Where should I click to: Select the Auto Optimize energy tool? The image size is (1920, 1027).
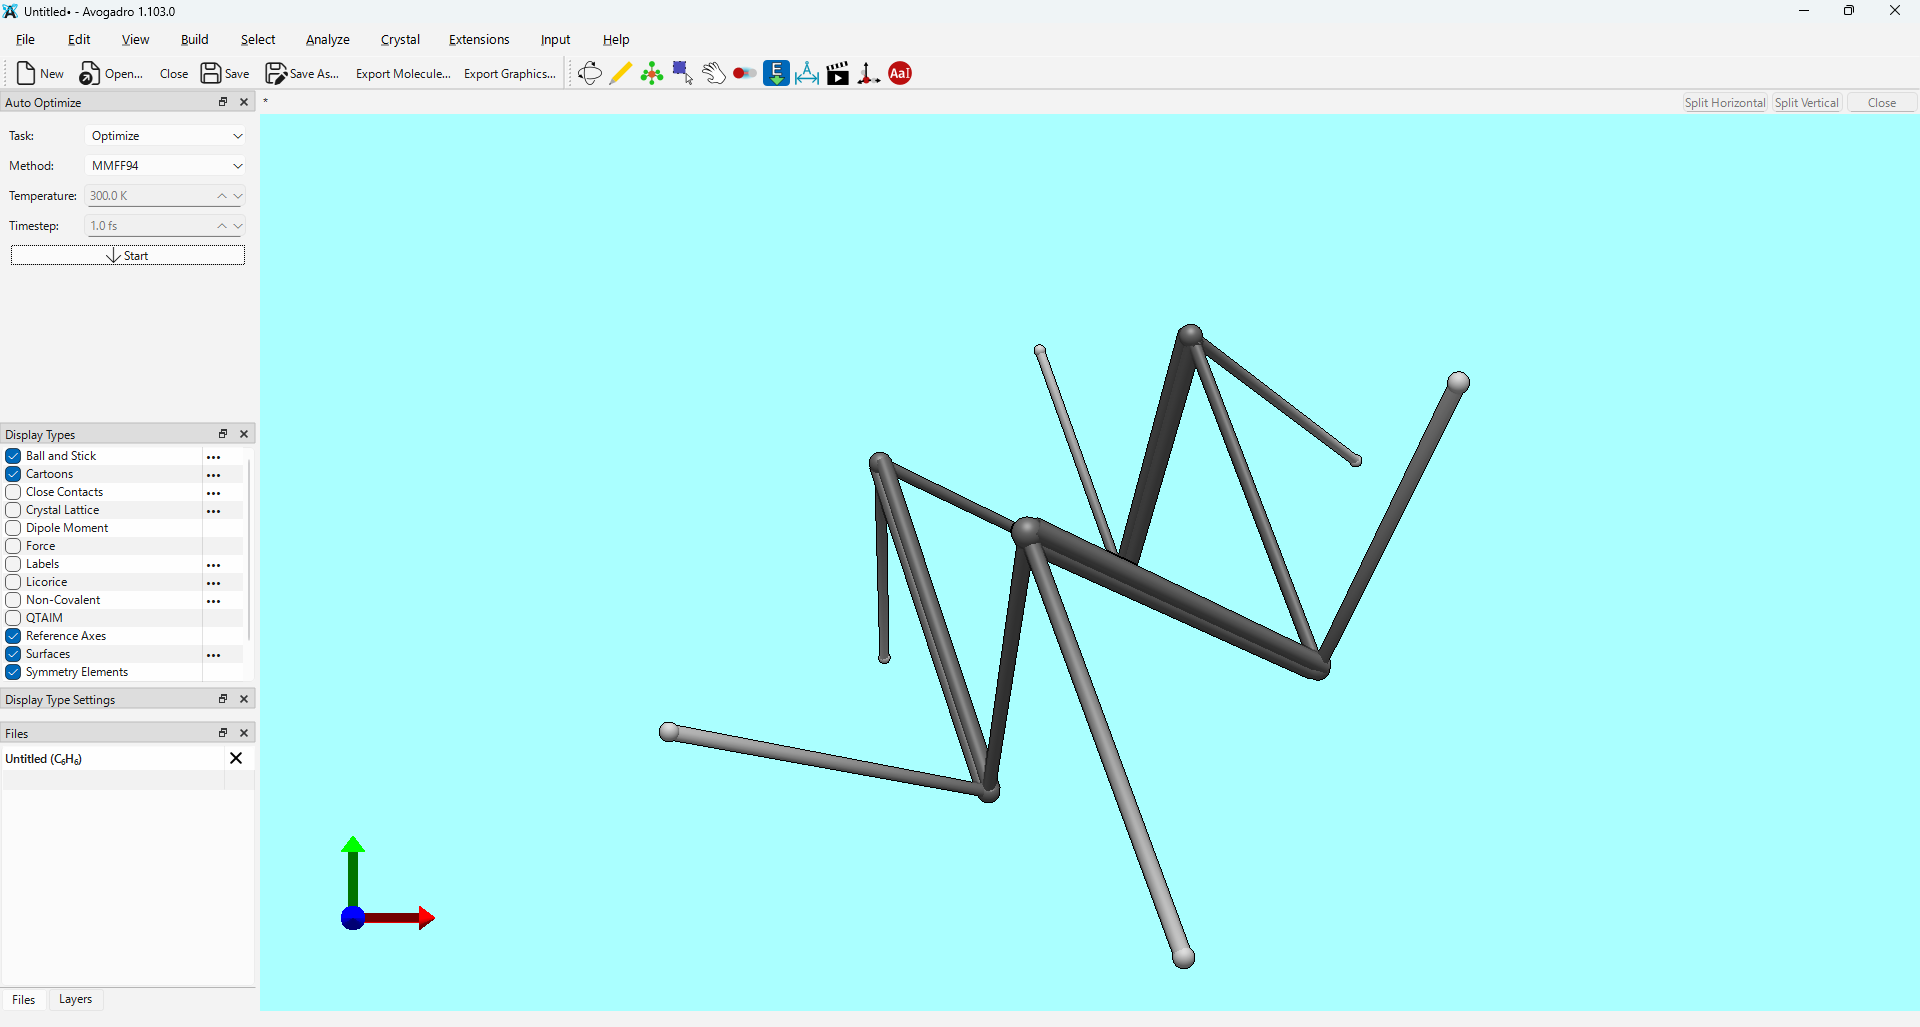point(776,73)
